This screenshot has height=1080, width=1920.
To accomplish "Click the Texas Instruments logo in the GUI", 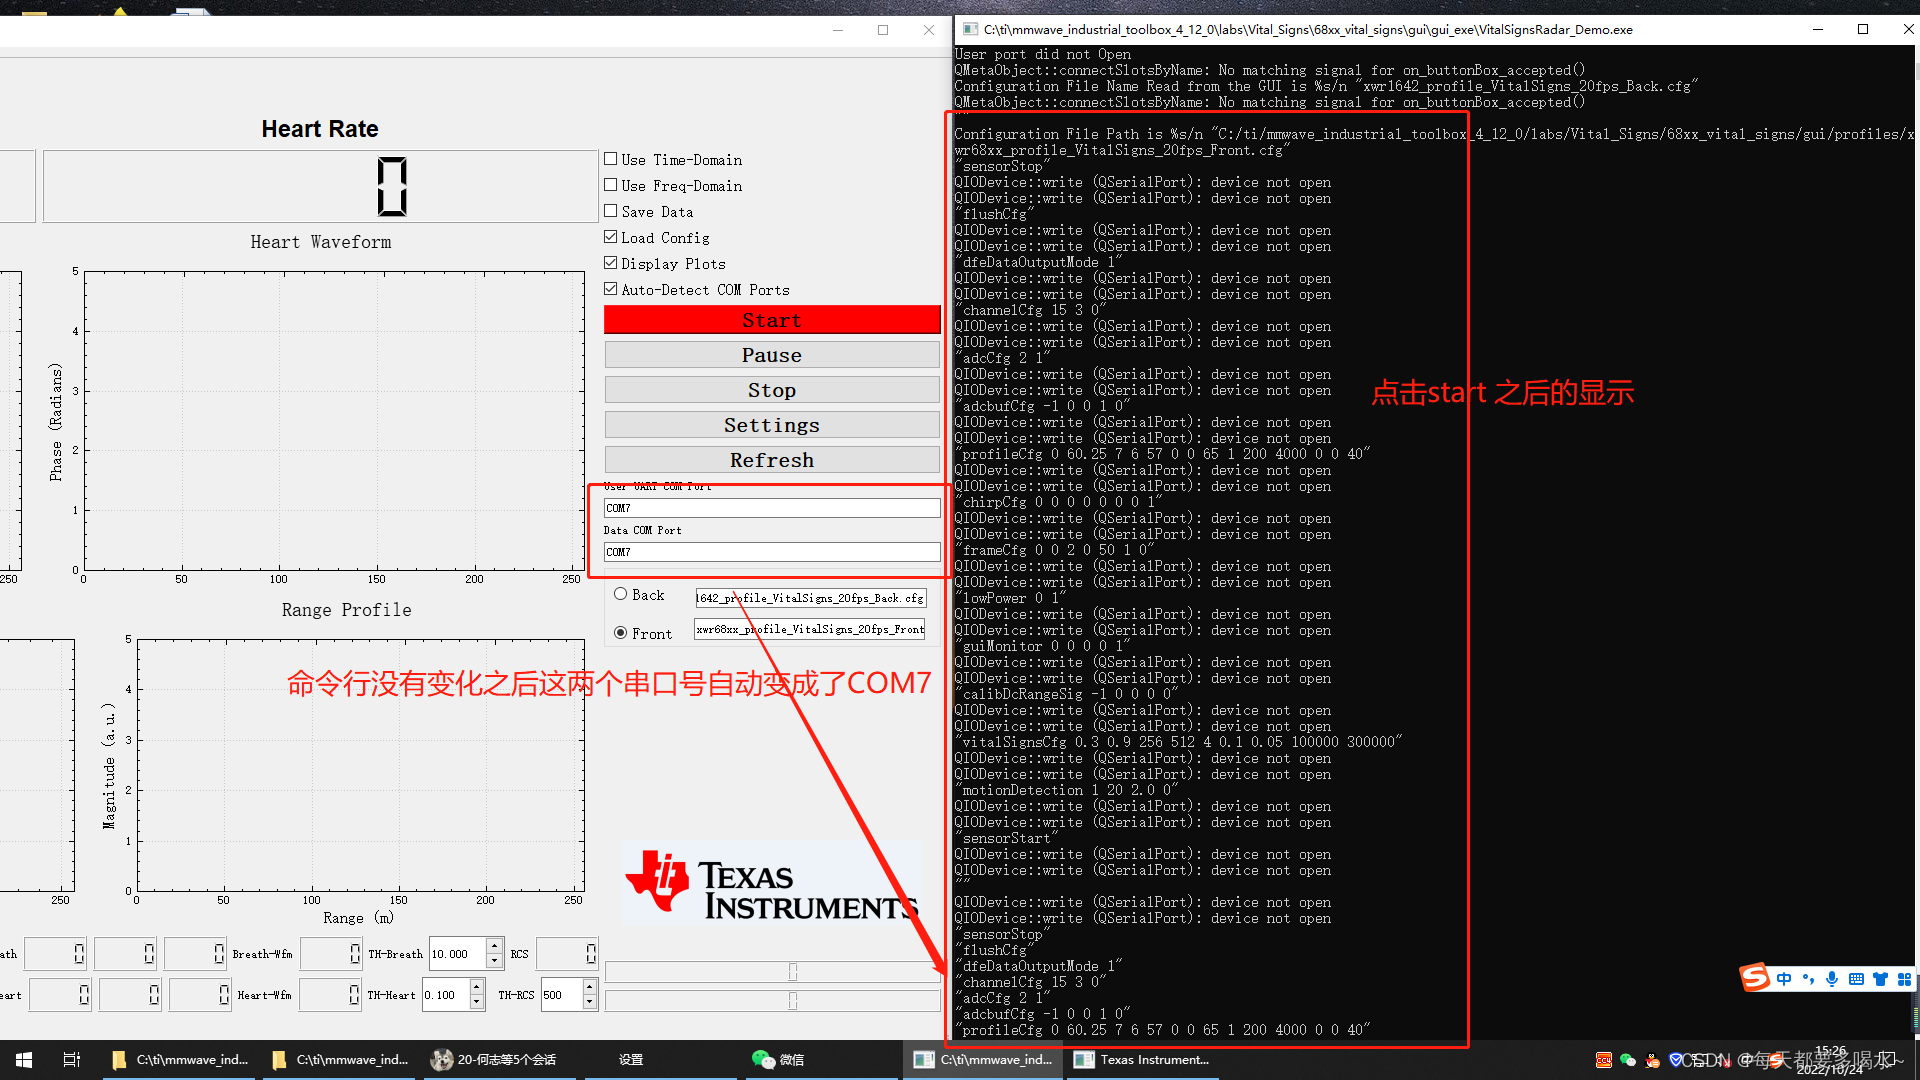I will pyautogui.click(x=771, y=885).
